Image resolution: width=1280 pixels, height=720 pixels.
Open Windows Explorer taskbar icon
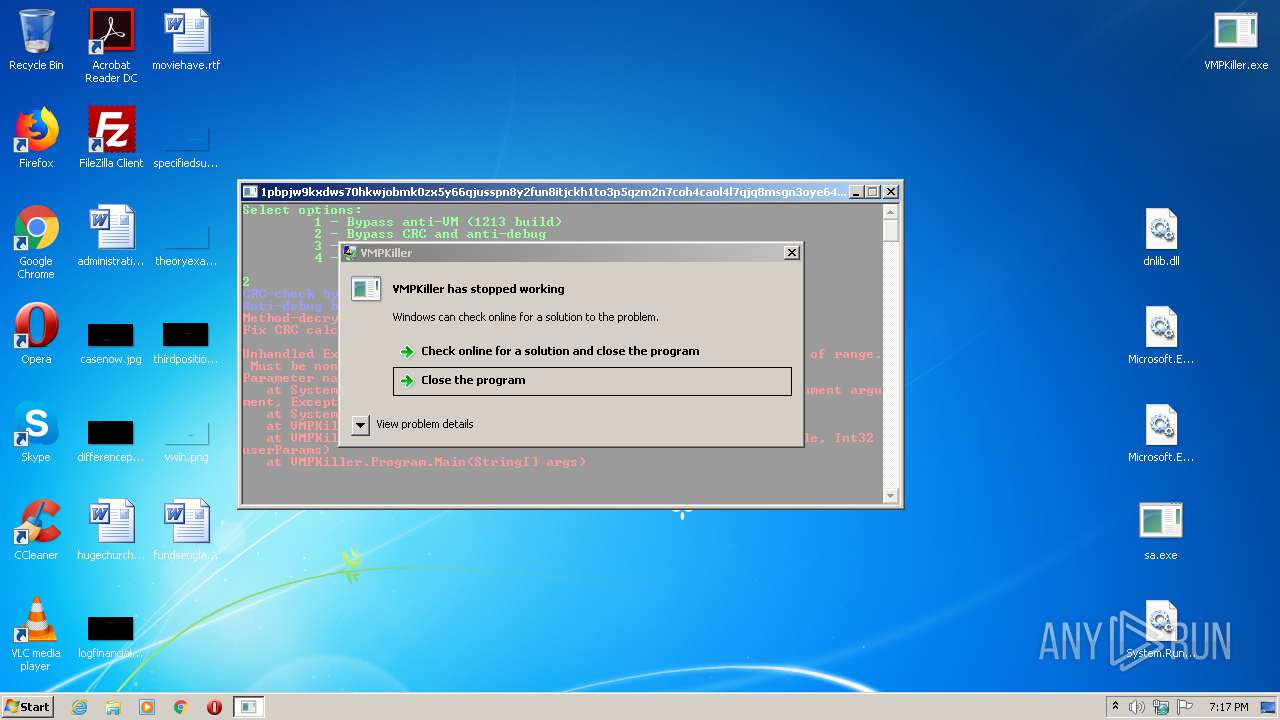pos(113,707)
